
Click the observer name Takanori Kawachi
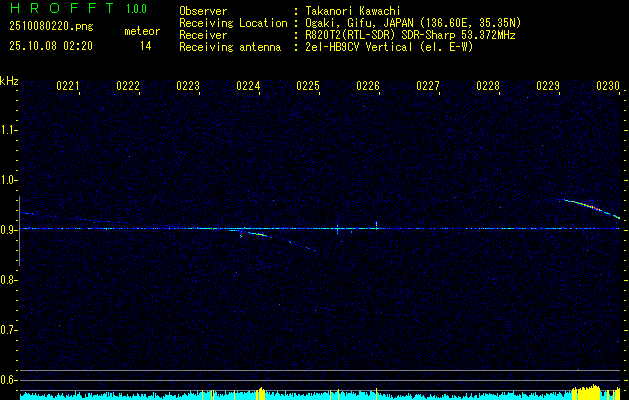352,11
